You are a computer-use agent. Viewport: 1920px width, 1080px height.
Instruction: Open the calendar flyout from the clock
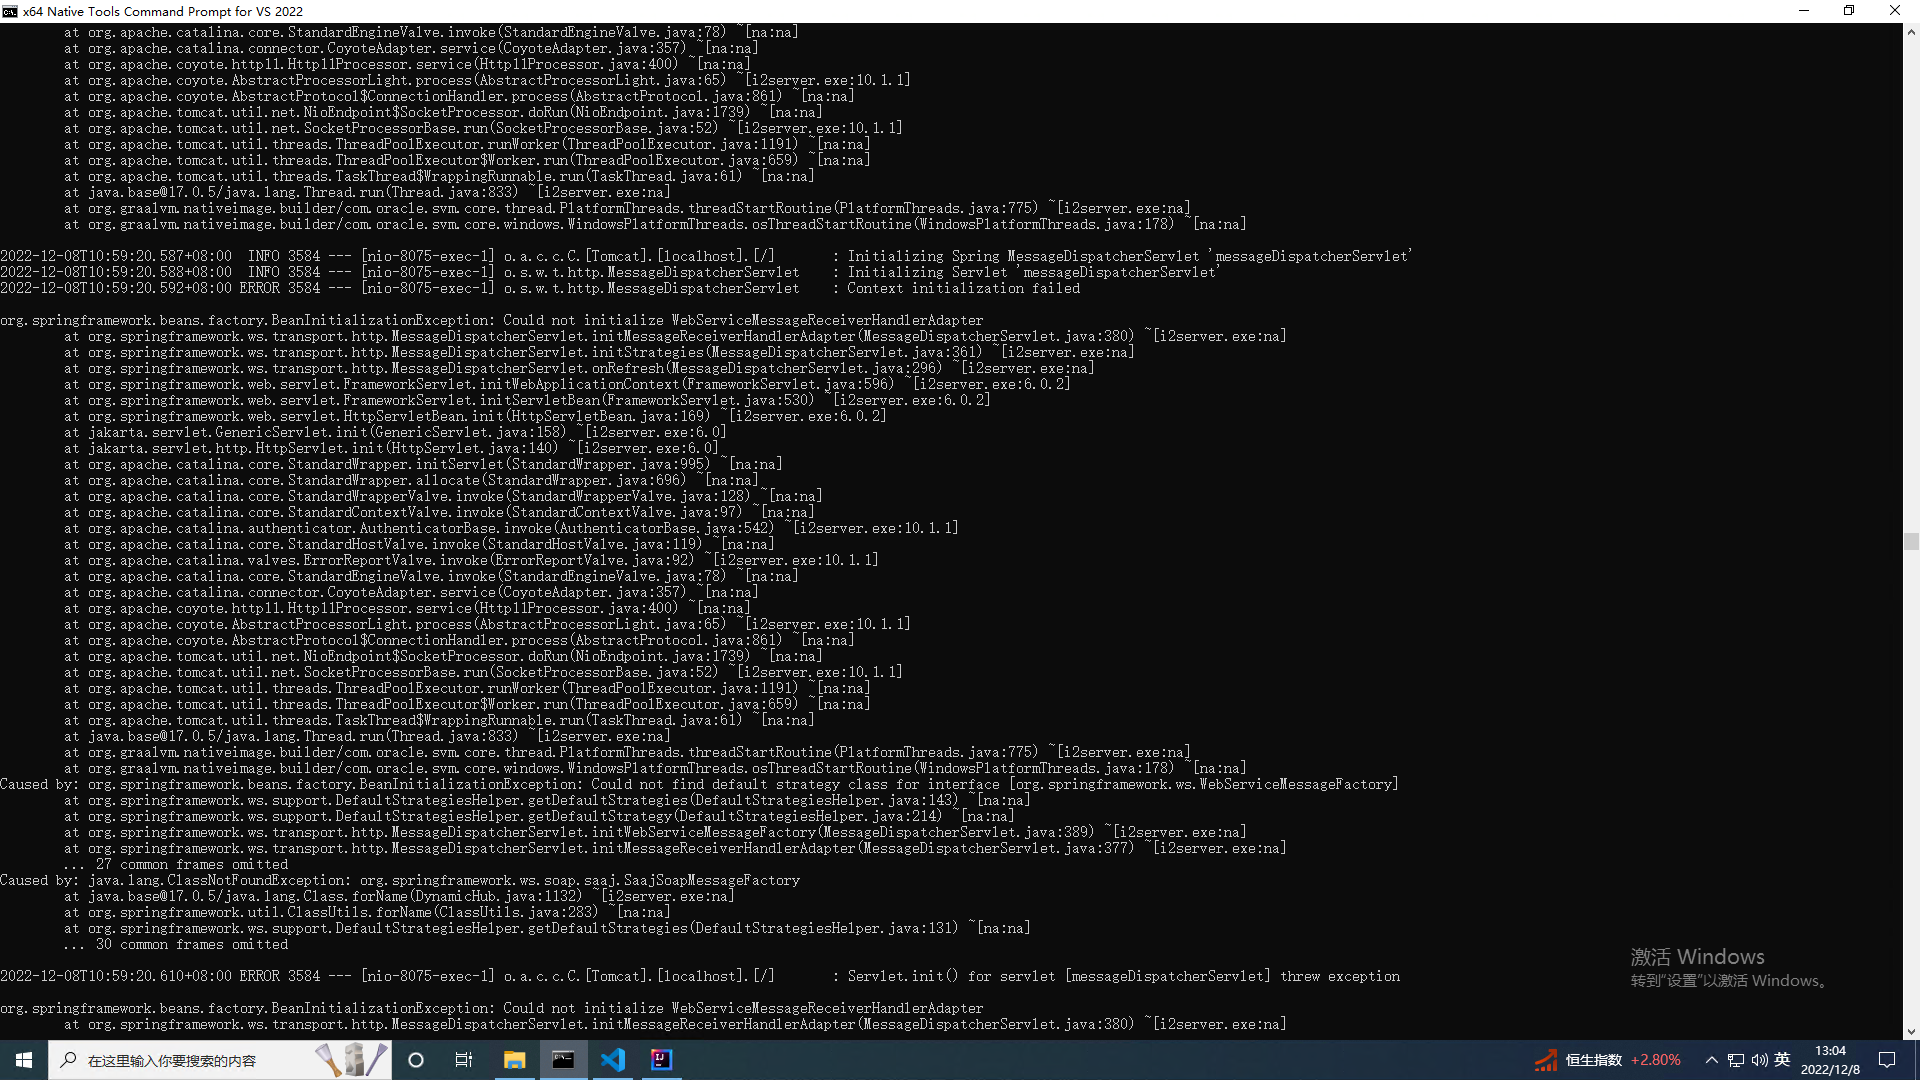[1830, 1059]
